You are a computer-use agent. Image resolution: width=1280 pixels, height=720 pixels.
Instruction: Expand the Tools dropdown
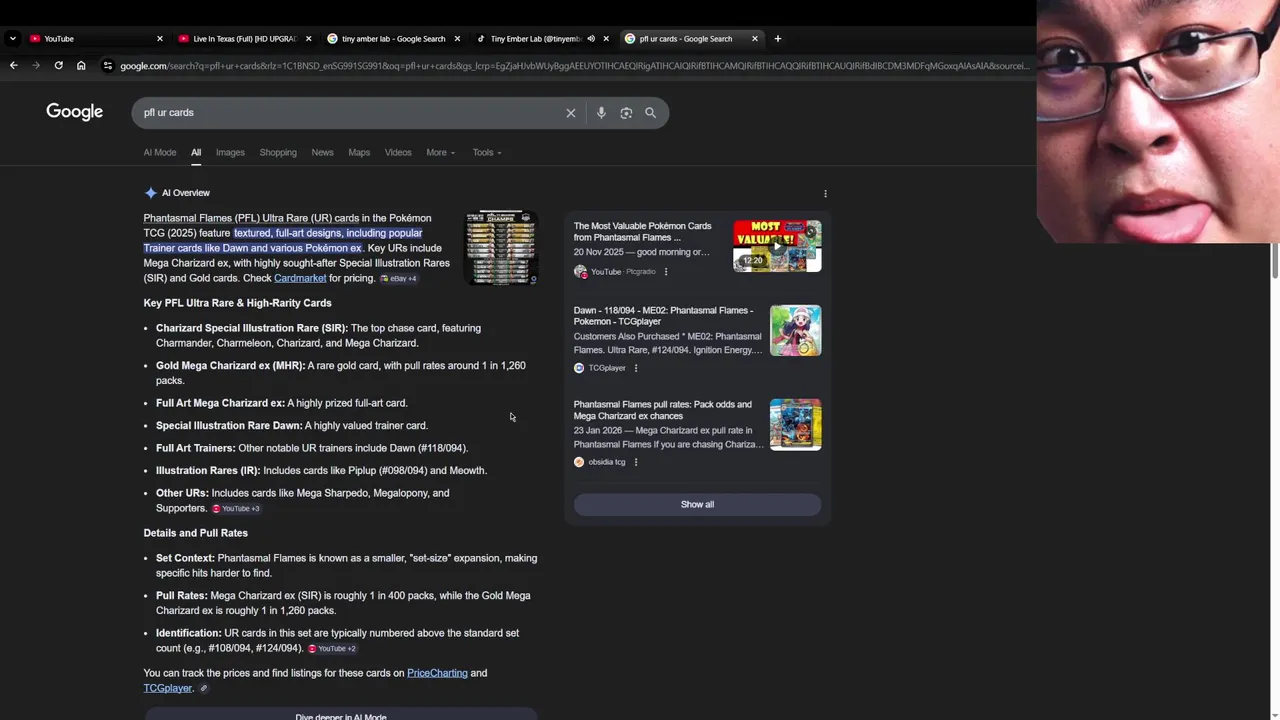(x=487, y=153)
